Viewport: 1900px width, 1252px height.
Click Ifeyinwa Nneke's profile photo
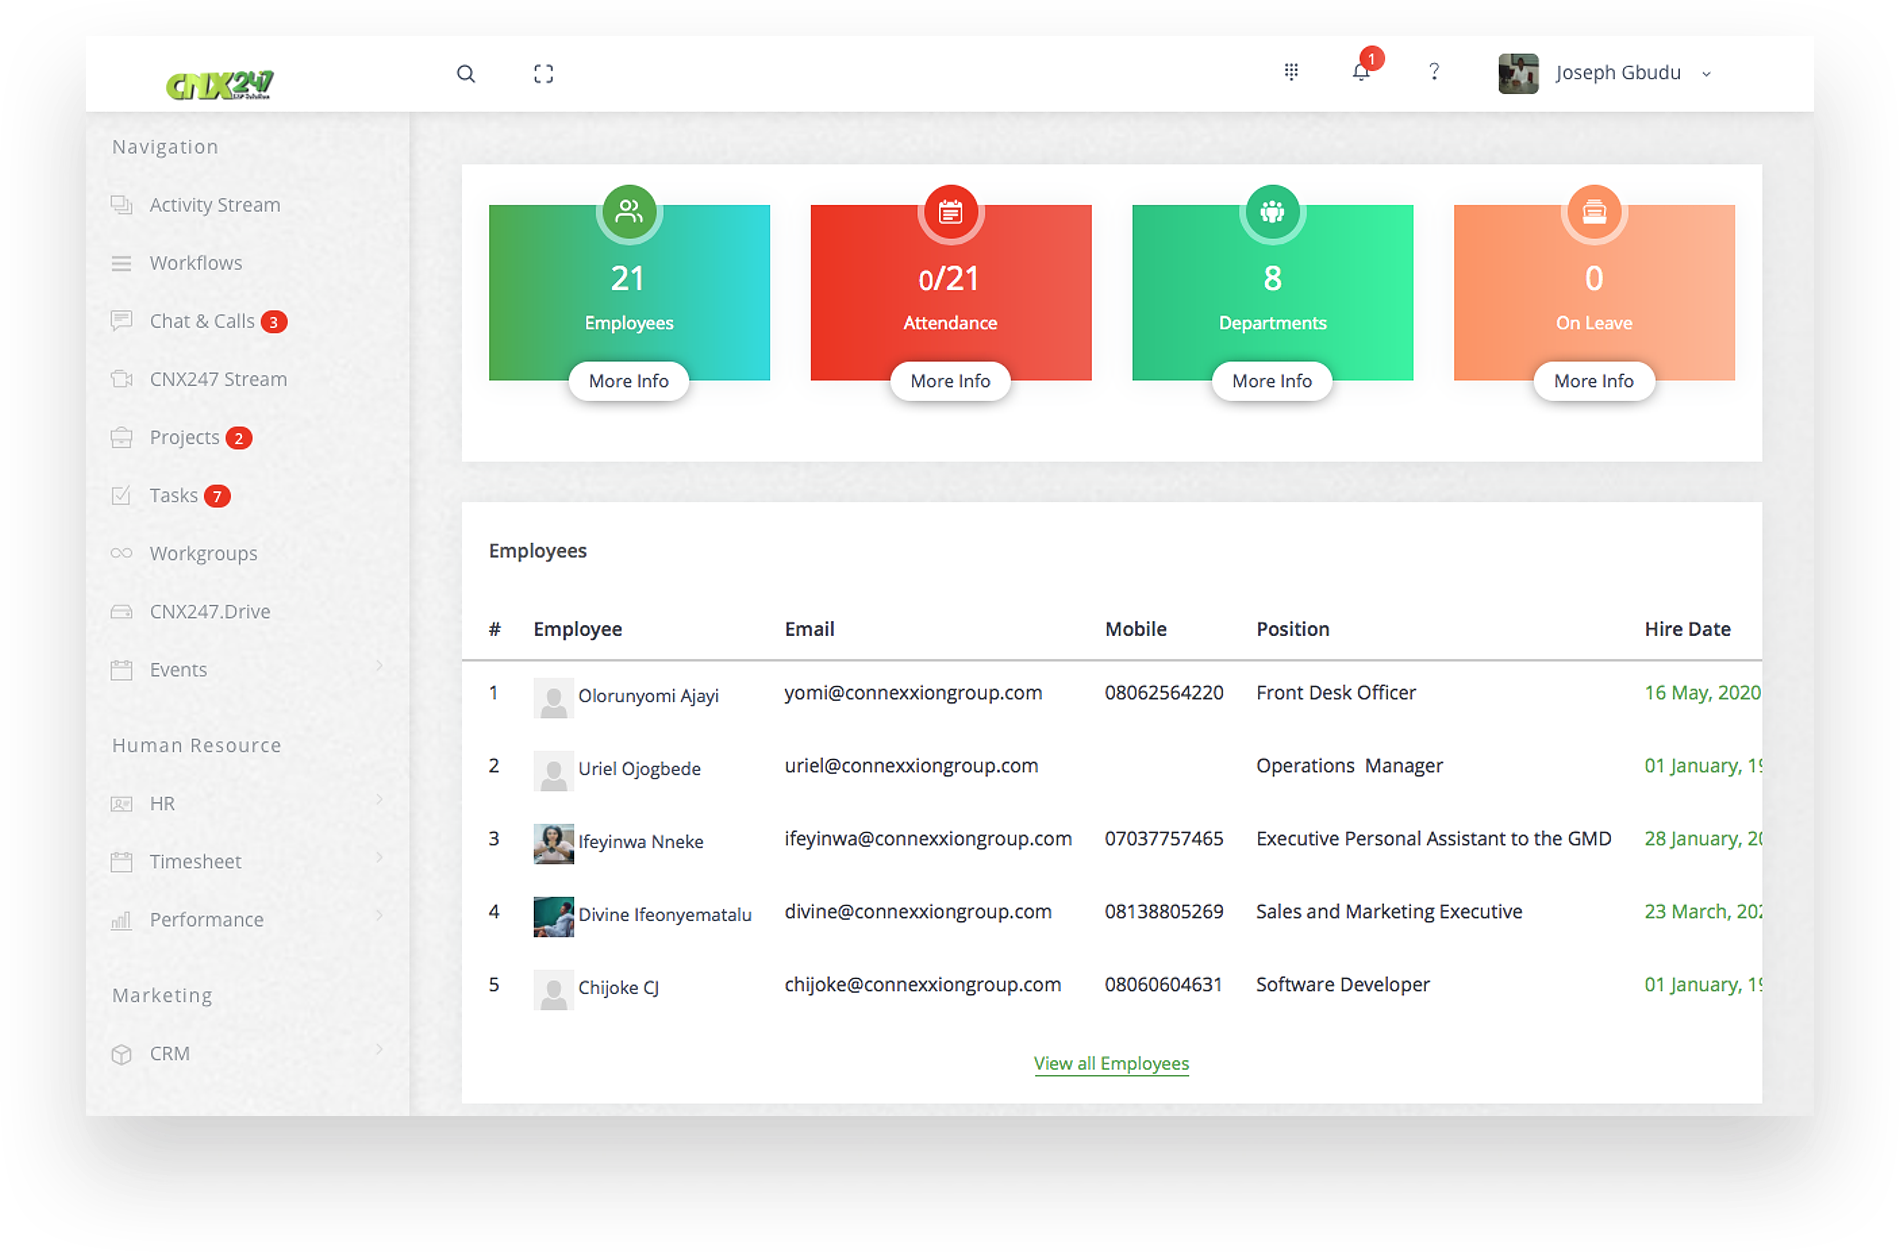point(553,843)
